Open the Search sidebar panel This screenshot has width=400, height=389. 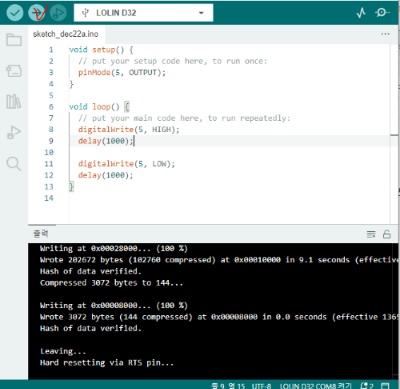coord(14,164)
